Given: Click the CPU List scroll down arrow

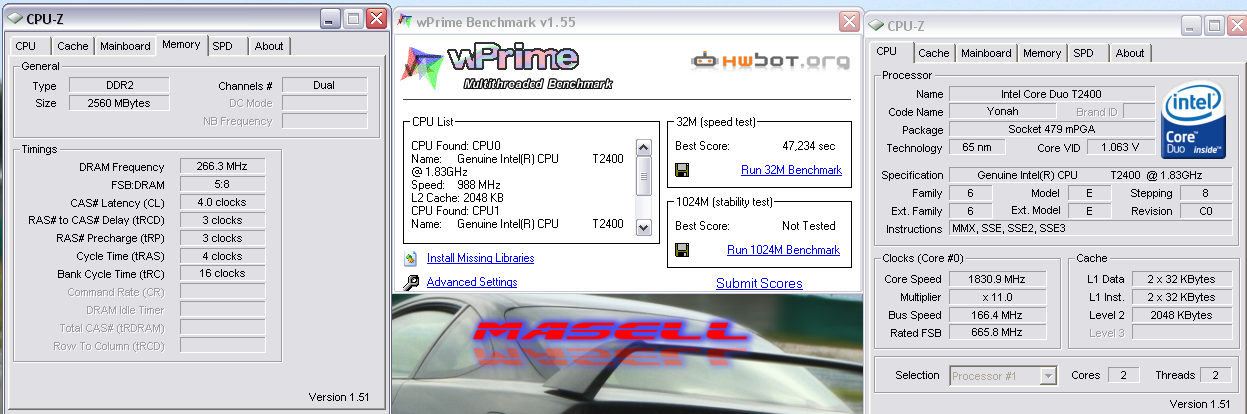Looking at the screenshot, I should pyautogui.click(x=644, y=228).
